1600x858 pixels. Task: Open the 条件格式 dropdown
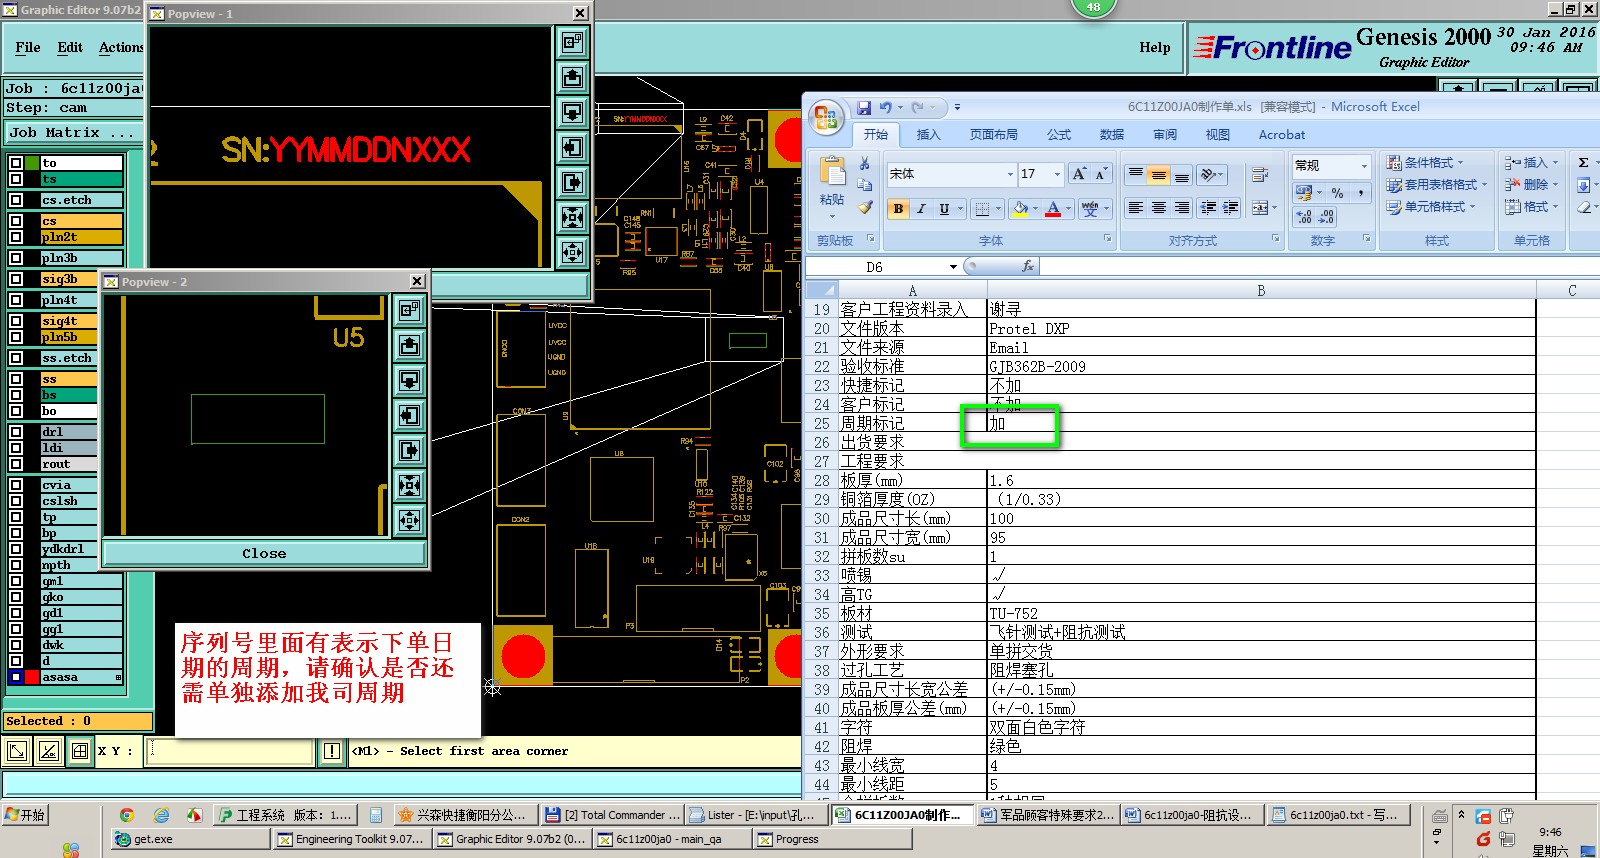tap(1426, 162)
